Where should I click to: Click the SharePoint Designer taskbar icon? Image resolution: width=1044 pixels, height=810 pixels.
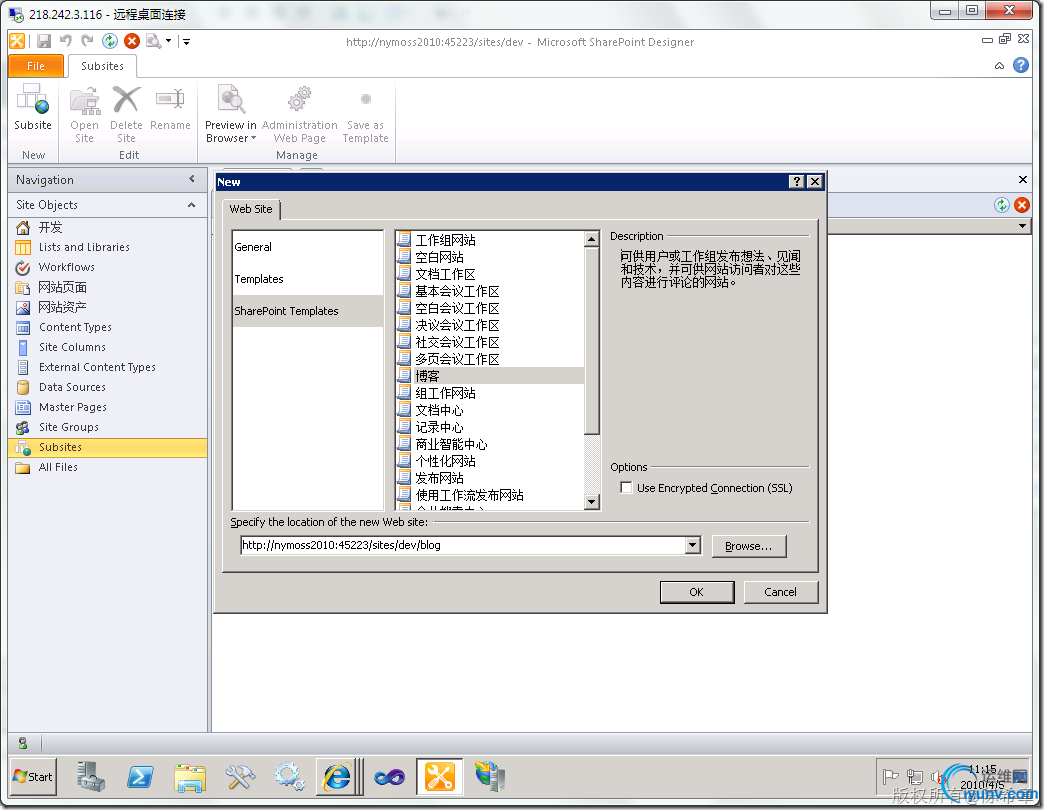[x=439, y=777]
